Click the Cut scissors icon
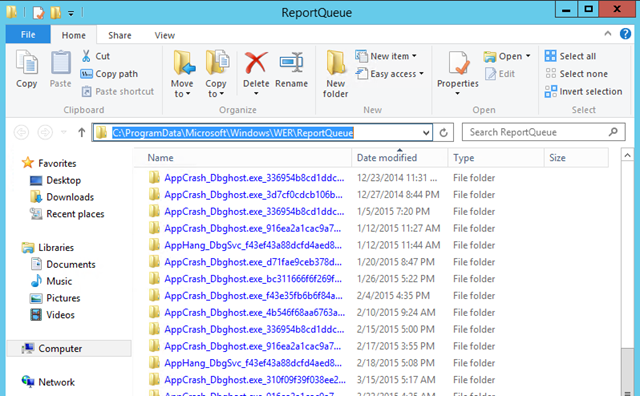The height and width of the screenshot is (396, 640). 86,56
